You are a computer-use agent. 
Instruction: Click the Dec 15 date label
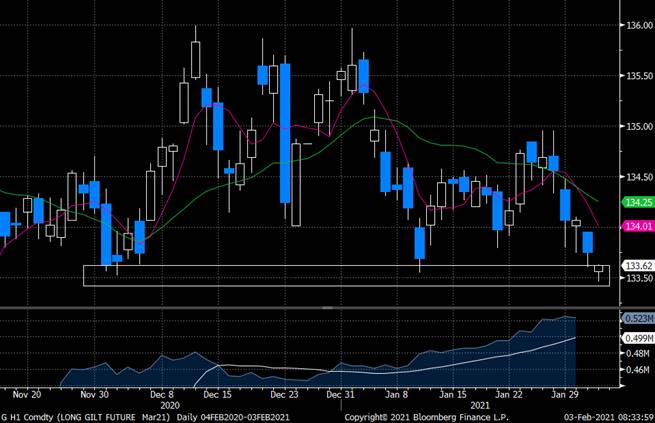point(217,395)
